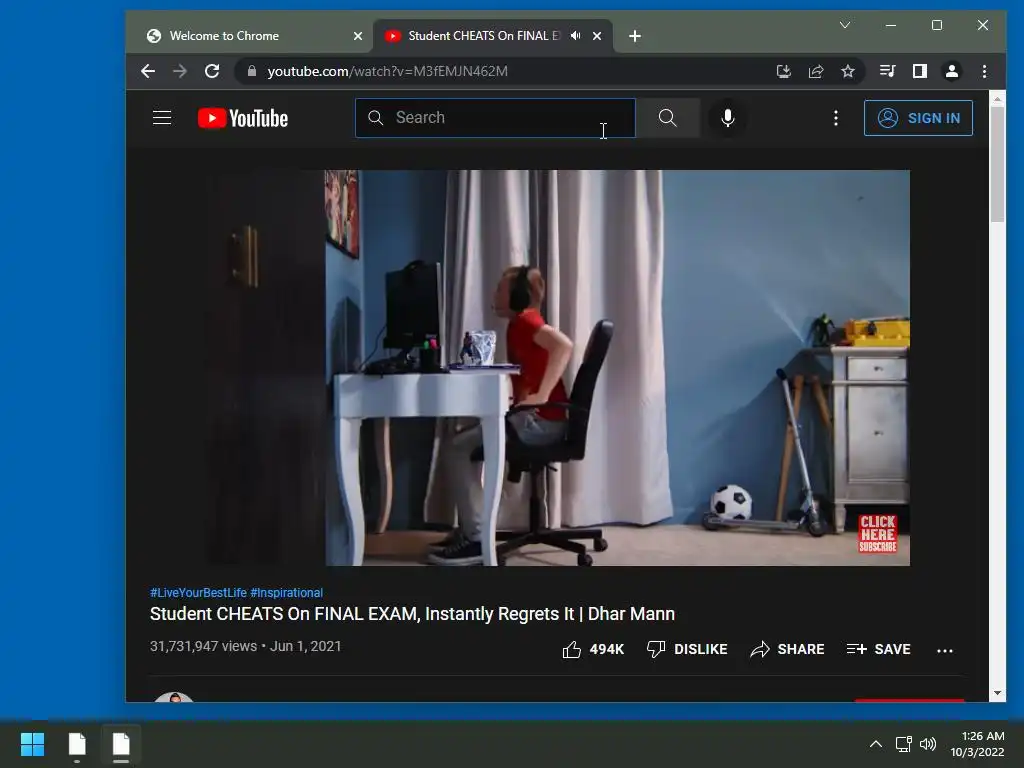Start voice search with microphone
The height and width of the screenshot is (768, 1024).
tap(728, 118)
